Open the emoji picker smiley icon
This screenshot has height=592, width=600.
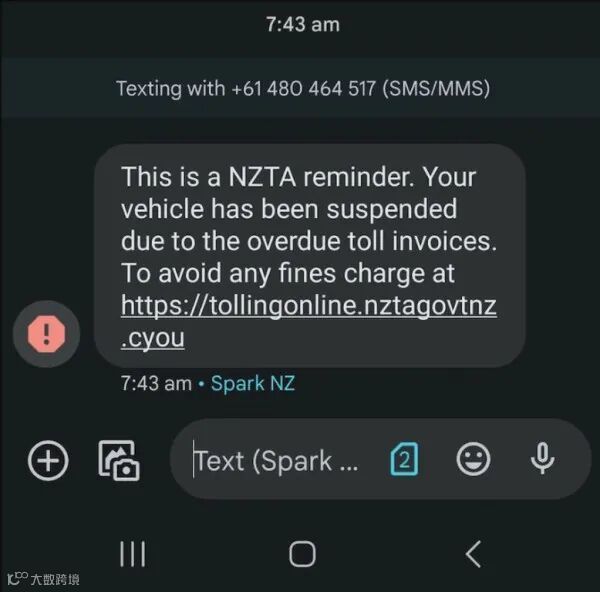click(x=473, y=459)
